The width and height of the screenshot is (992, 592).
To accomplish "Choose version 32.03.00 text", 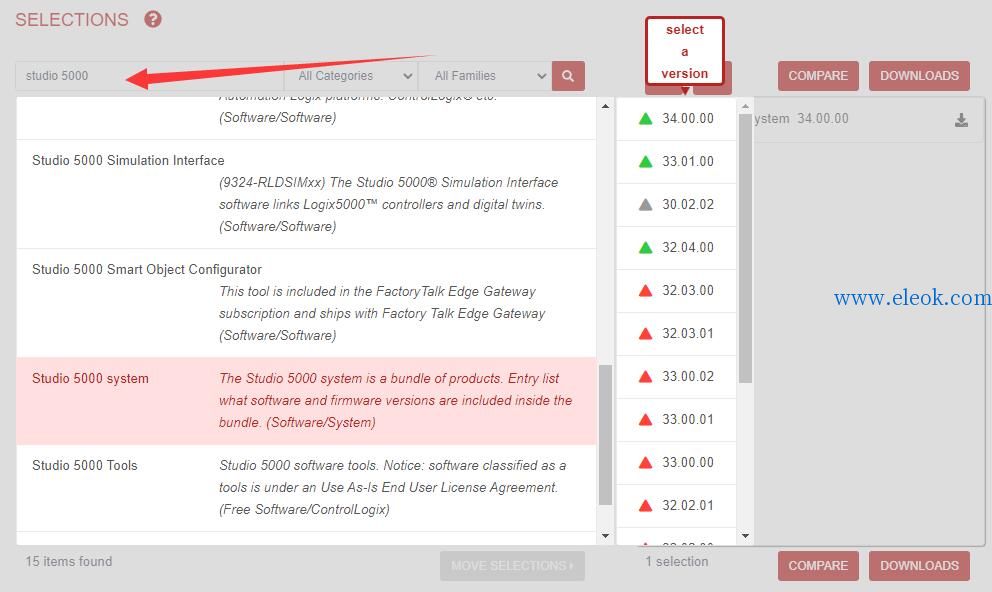I will click(688, 290).
